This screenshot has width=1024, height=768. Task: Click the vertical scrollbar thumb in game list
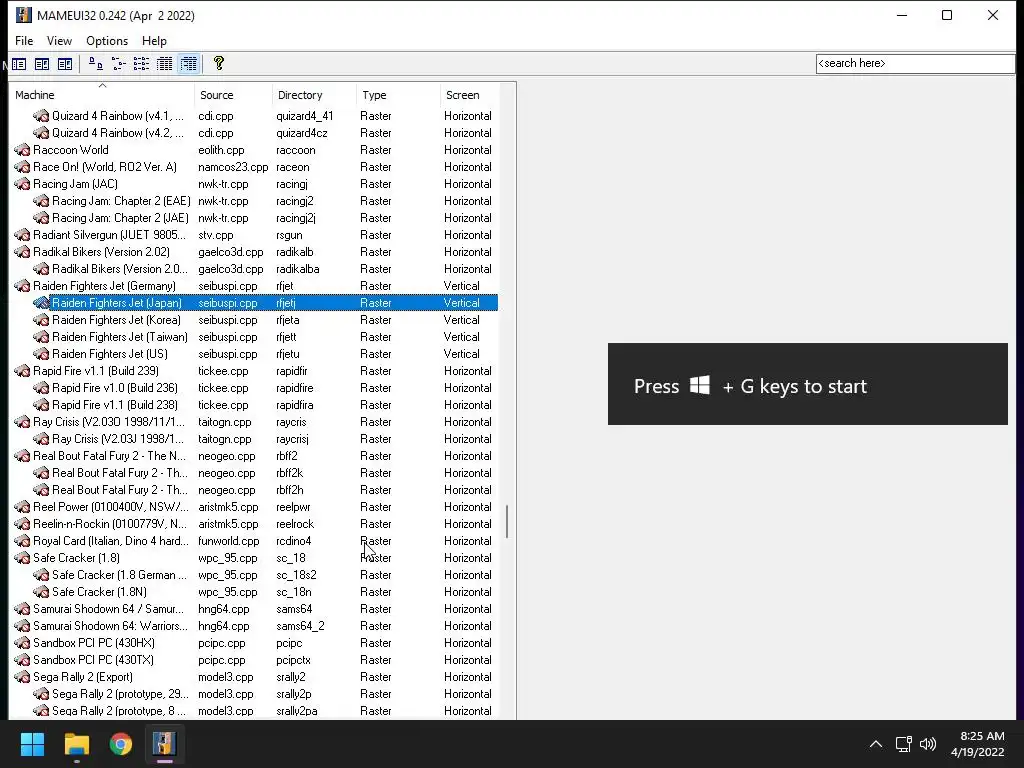tap(507, 521)
